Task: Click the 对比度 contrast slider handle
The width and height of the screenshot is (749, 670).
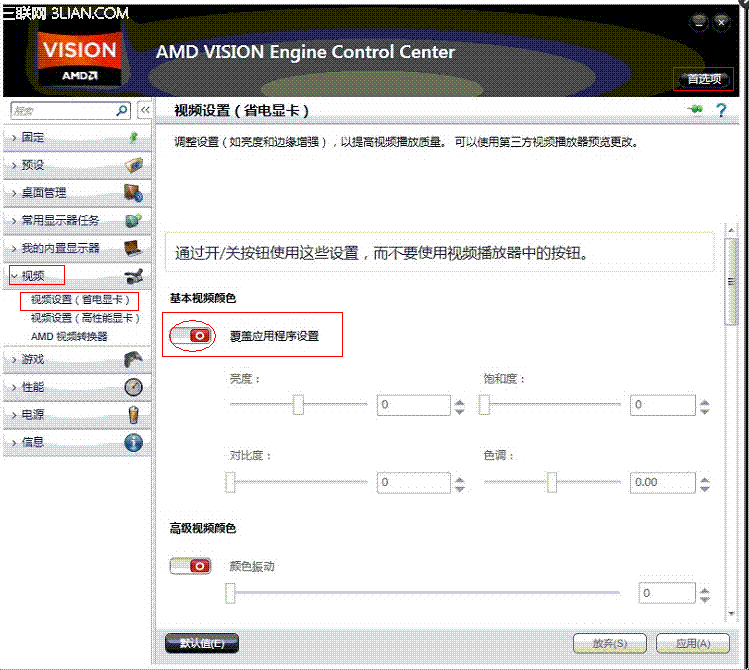Action: point(231,482)
